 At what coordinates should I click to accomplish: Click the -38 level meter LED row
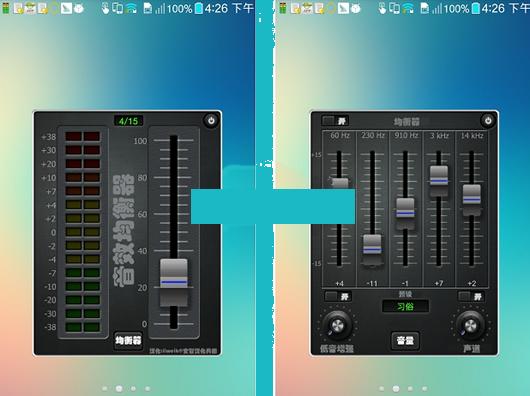[x=83, y=327]
